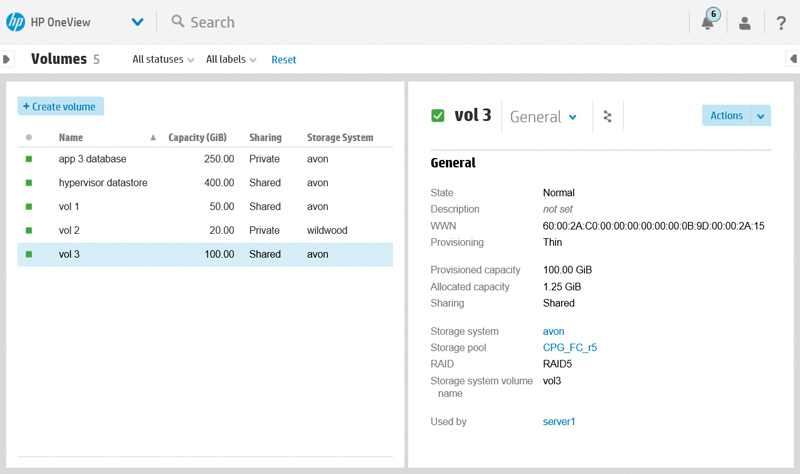Sort volumes by the Name column
Screen dimensions: 800x474
click(x=71, y=138)
